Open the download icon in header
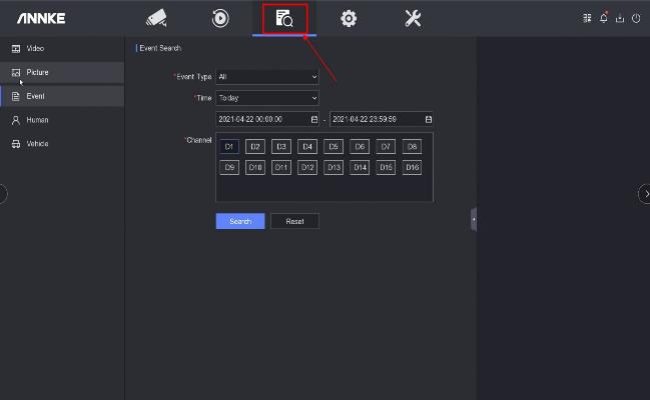Screen dimensions: 650x400 click(x=620, y=18)
